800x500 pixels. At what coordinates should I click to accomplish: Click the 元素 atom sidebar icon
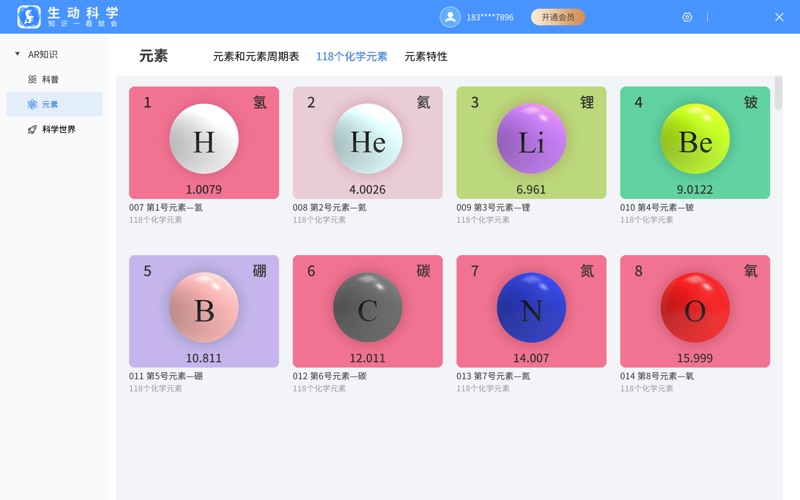coord(32,104)
